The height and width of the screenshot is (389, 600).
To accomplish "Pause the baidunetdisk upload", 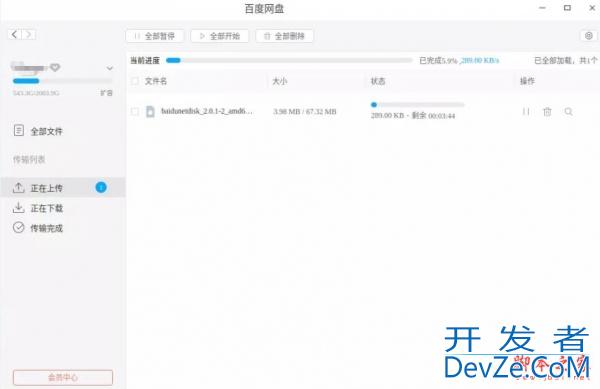I will (526, 112).
